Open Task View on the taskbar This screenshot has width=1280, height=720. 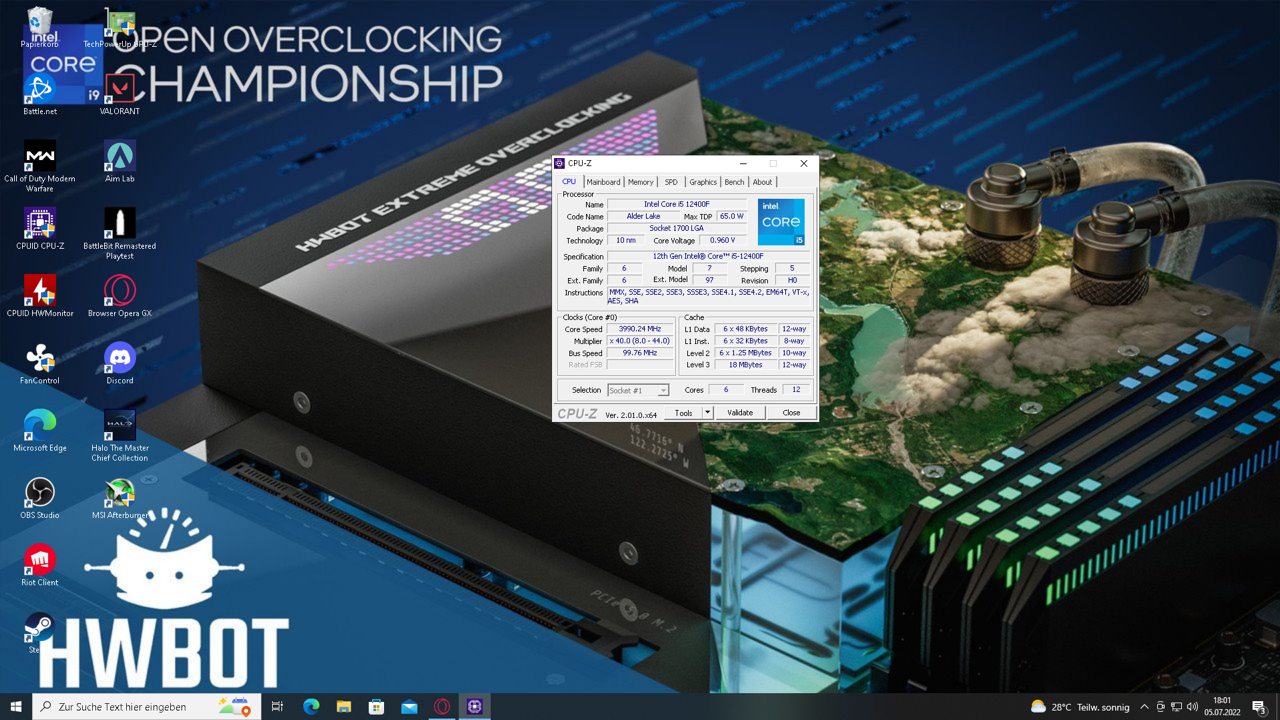point(278,706)
